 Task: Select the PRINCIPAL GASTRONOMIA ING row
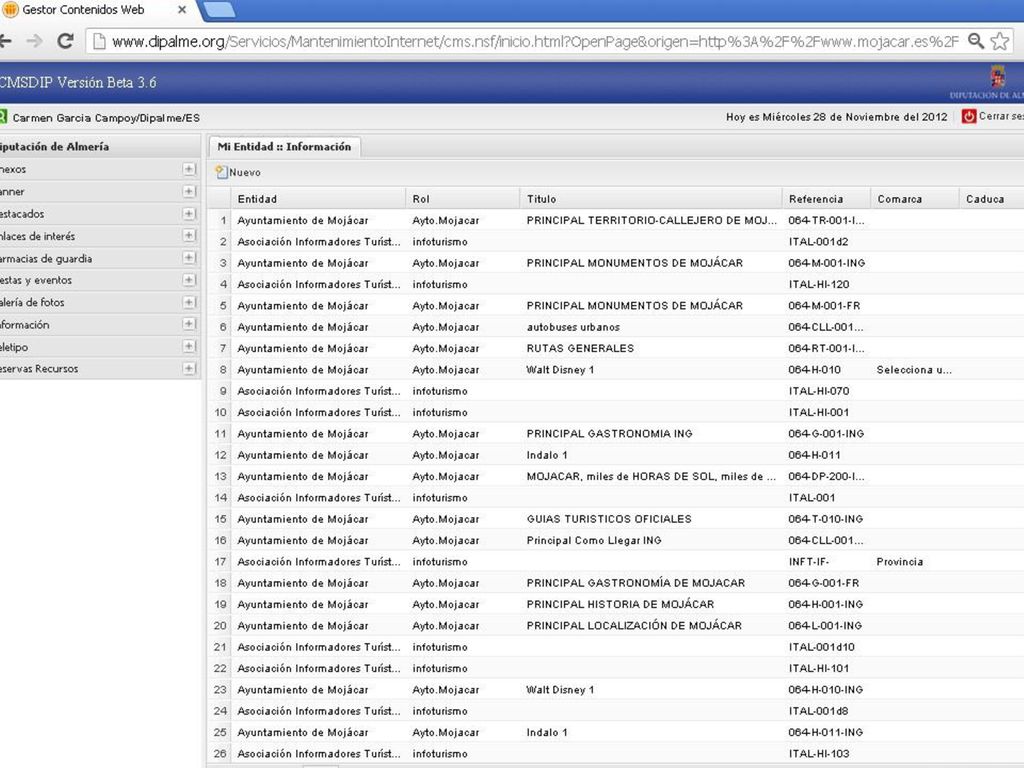pyautogui.click(x=616, y=434)
